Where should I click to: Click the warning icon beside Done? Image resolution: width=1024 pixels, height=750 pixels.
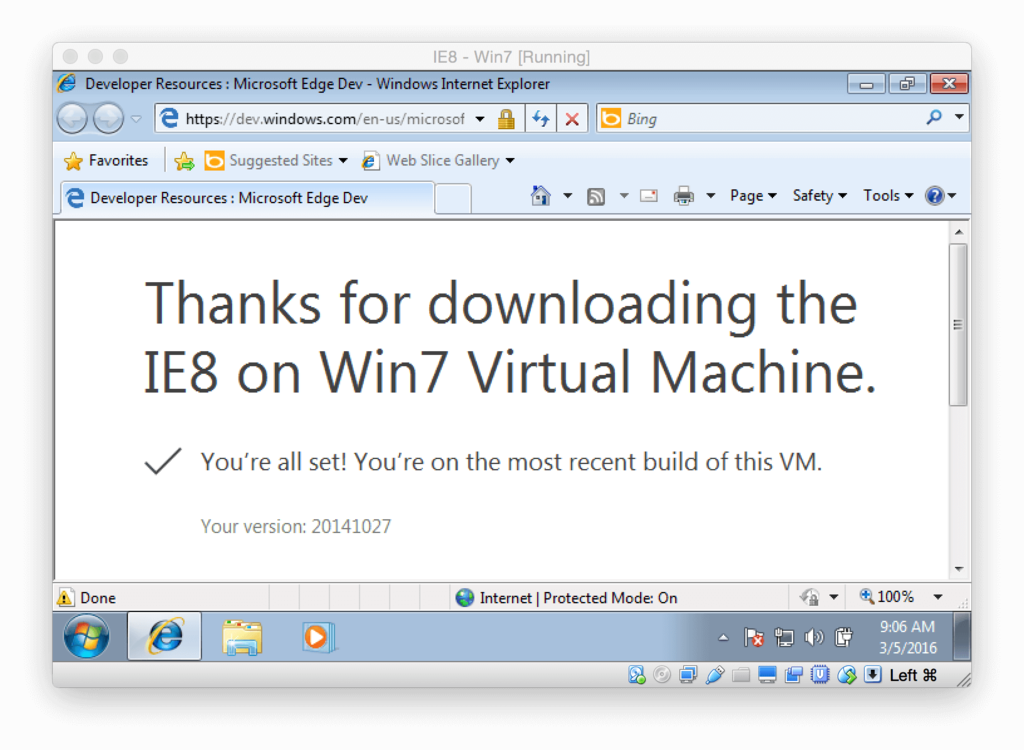click(65, 597)
